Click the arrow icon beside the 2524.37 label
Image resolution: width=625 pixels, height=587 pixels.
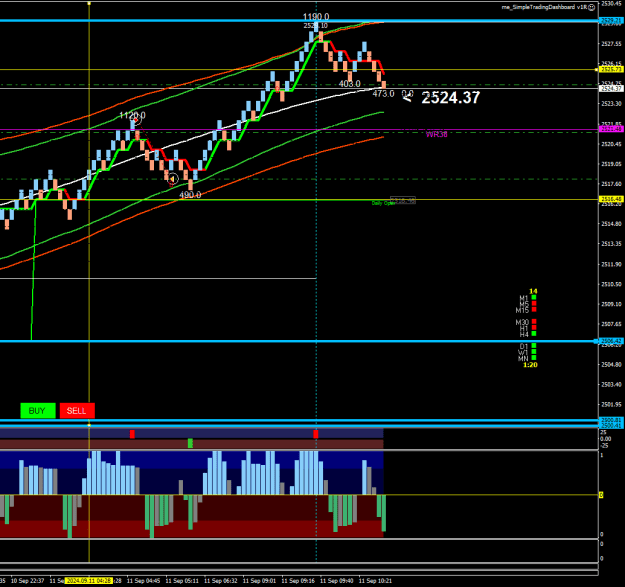pos(407,96)
